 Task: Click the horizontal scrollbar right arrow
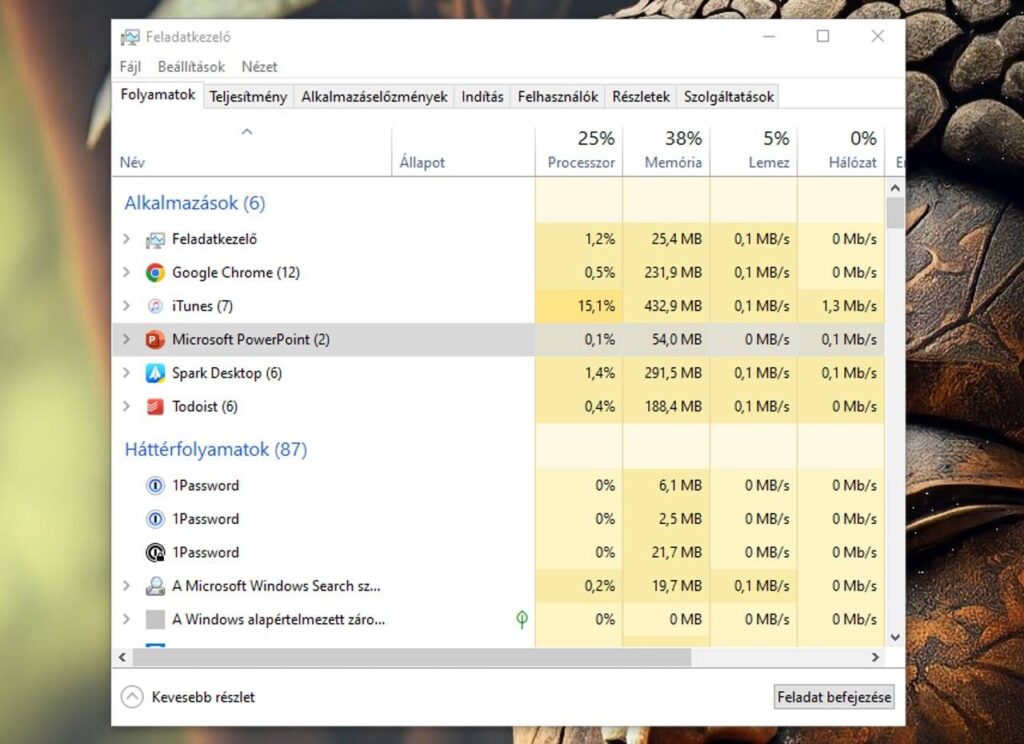pos(876,657)
